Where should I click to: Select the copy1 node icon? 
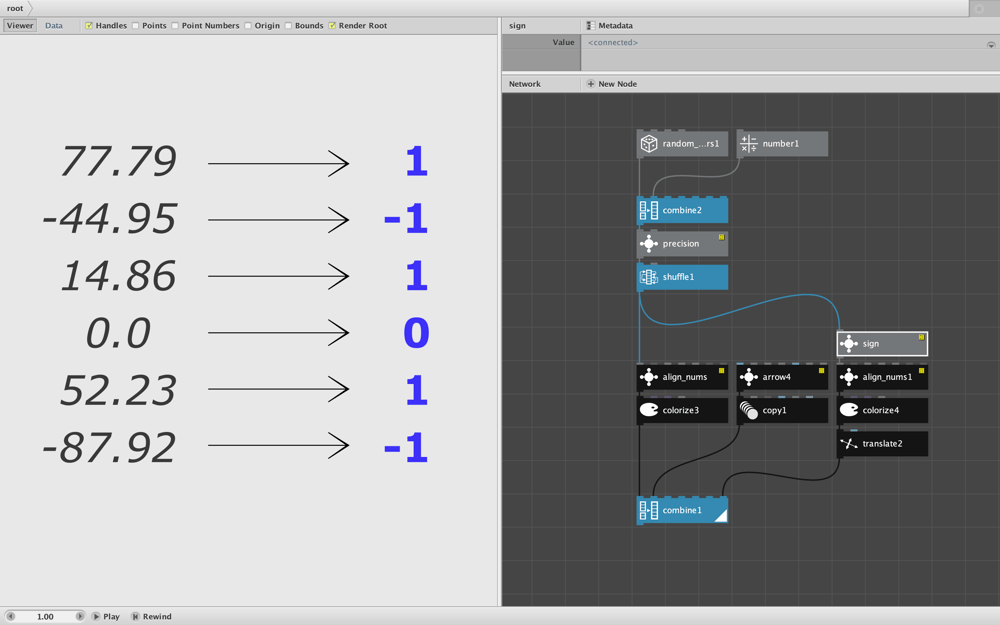(x=749, y=410)
